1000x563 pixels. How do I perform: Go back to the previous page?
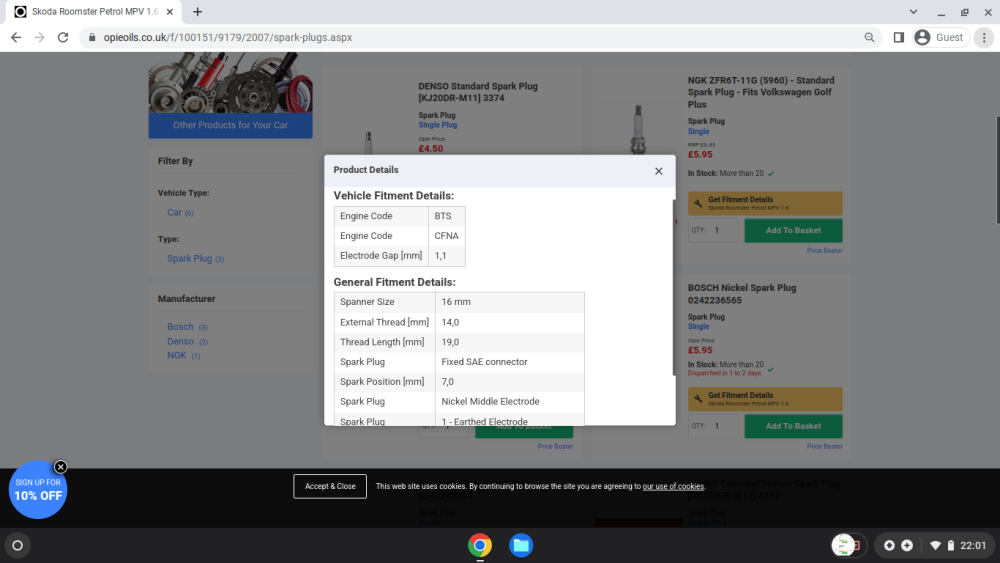pos(16,38)
